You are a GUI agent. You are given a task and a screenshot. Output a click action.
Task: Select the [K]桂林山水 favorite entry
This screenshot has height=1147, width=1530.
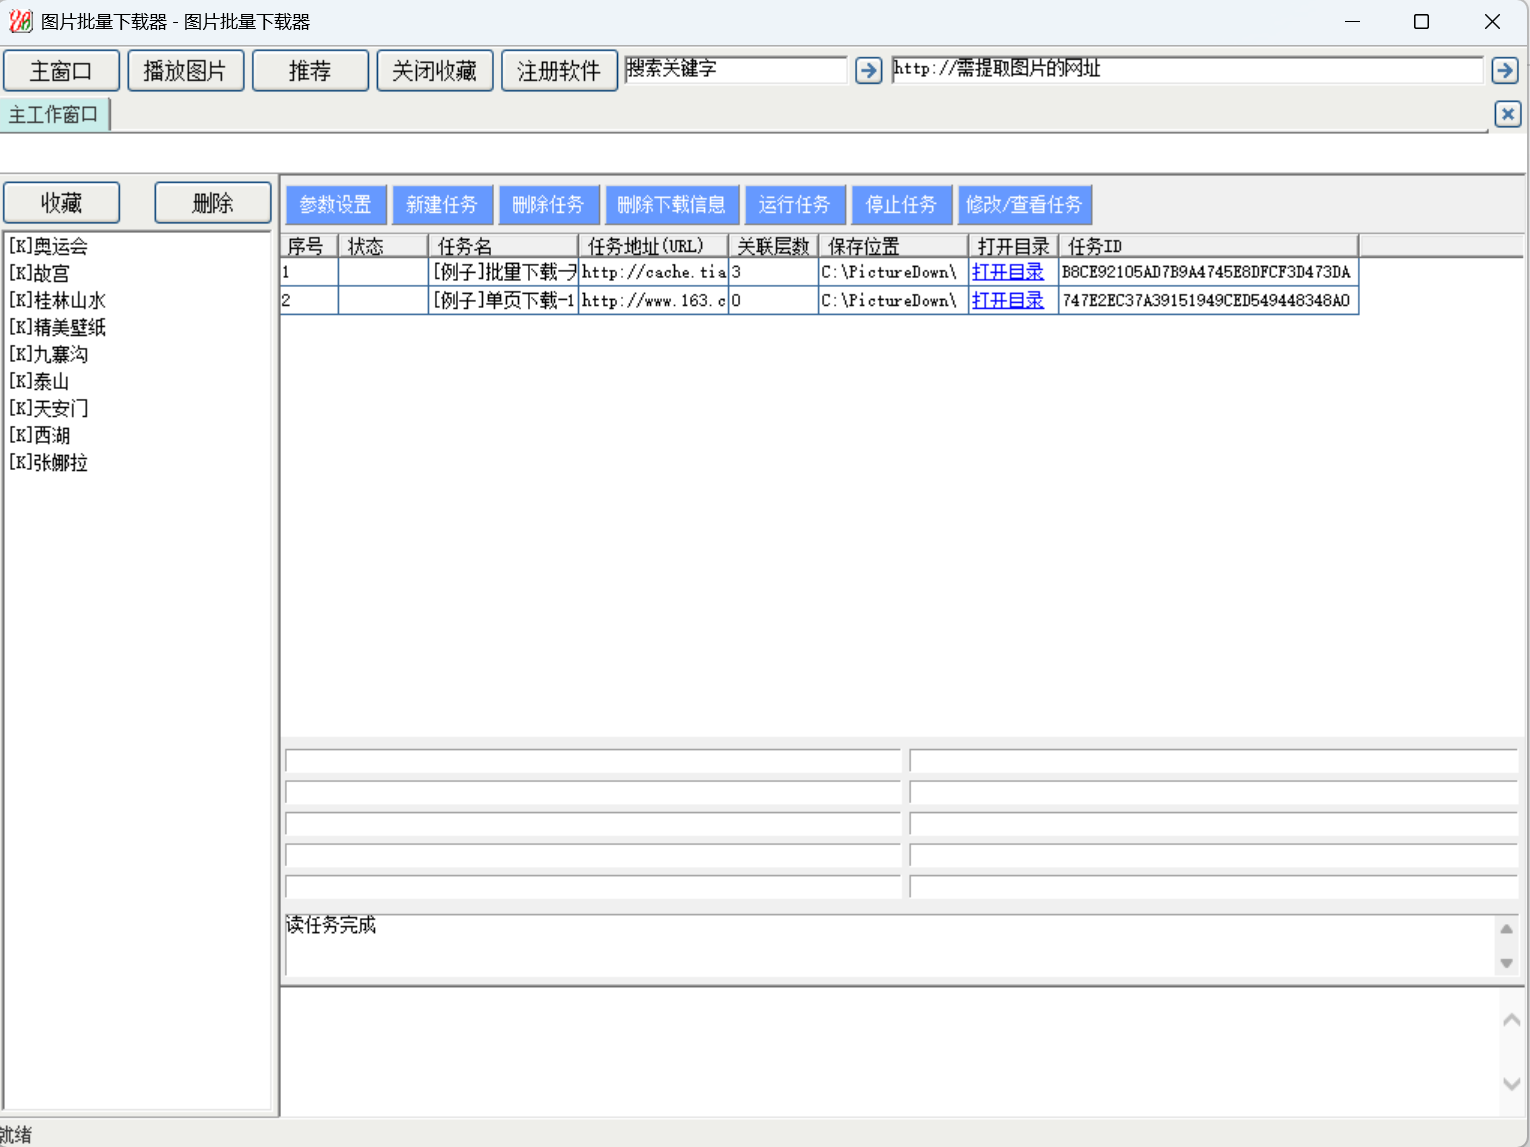(57, 300)
